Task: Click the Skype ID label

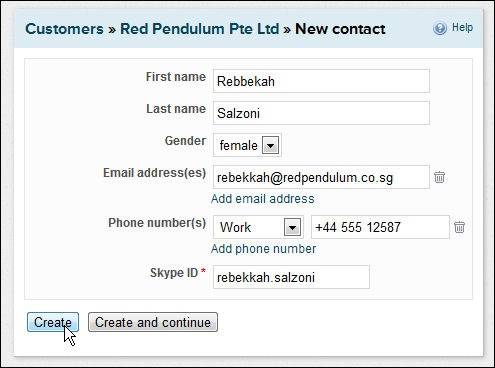Action: coord(174,273)
